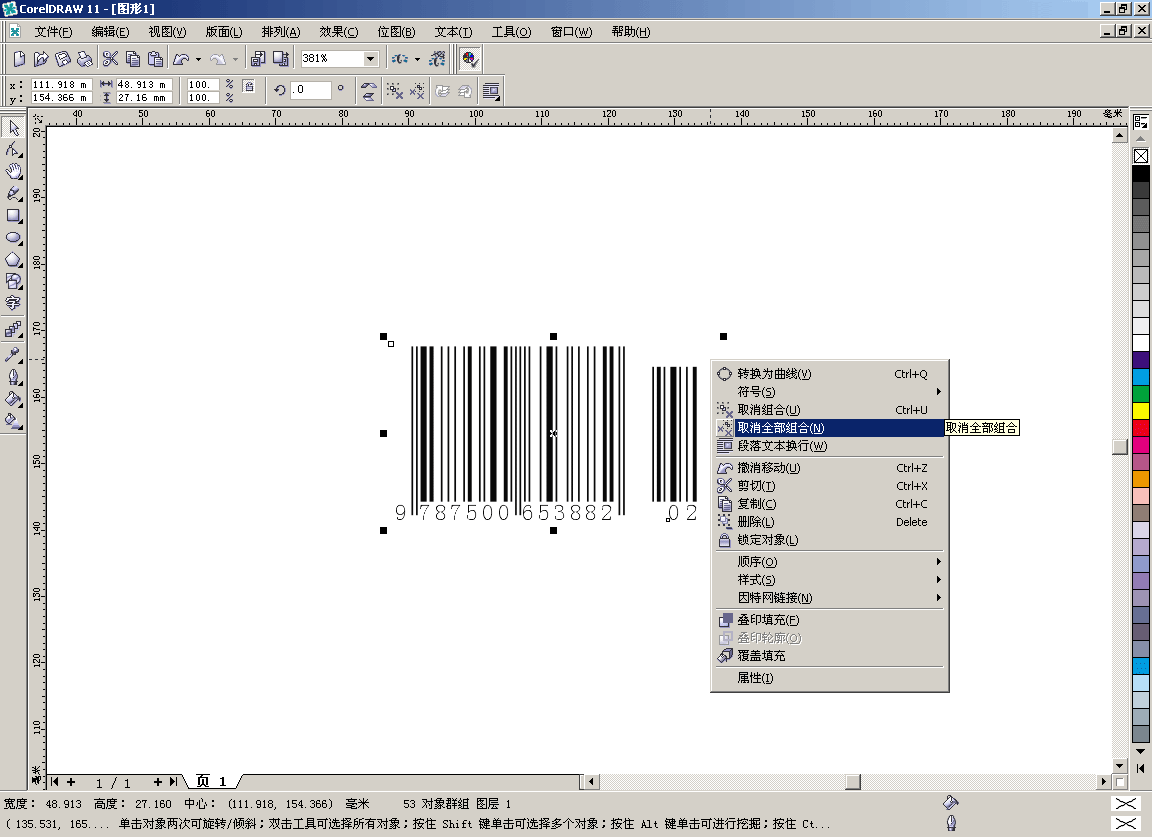Click the Print icon in toolbar
Viewport: 1152px width, 837px height.
(x=85, y=59)
